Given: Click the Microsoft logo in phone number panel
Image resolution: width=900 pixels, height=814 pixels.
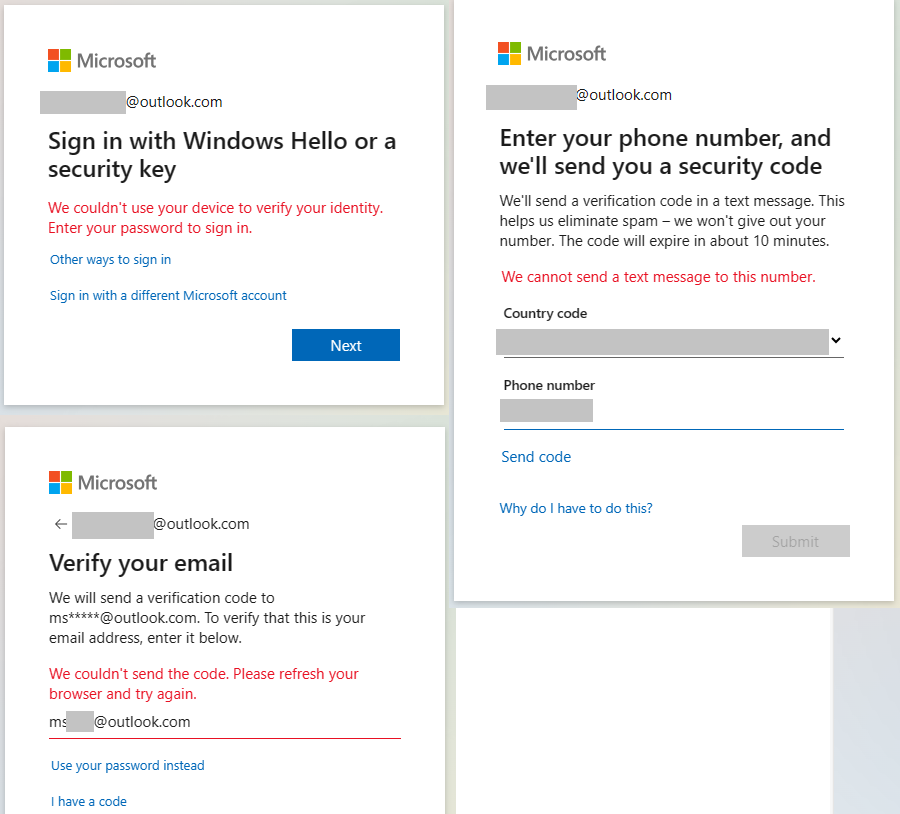Looking at the screenshot, I should click(552, 53).
